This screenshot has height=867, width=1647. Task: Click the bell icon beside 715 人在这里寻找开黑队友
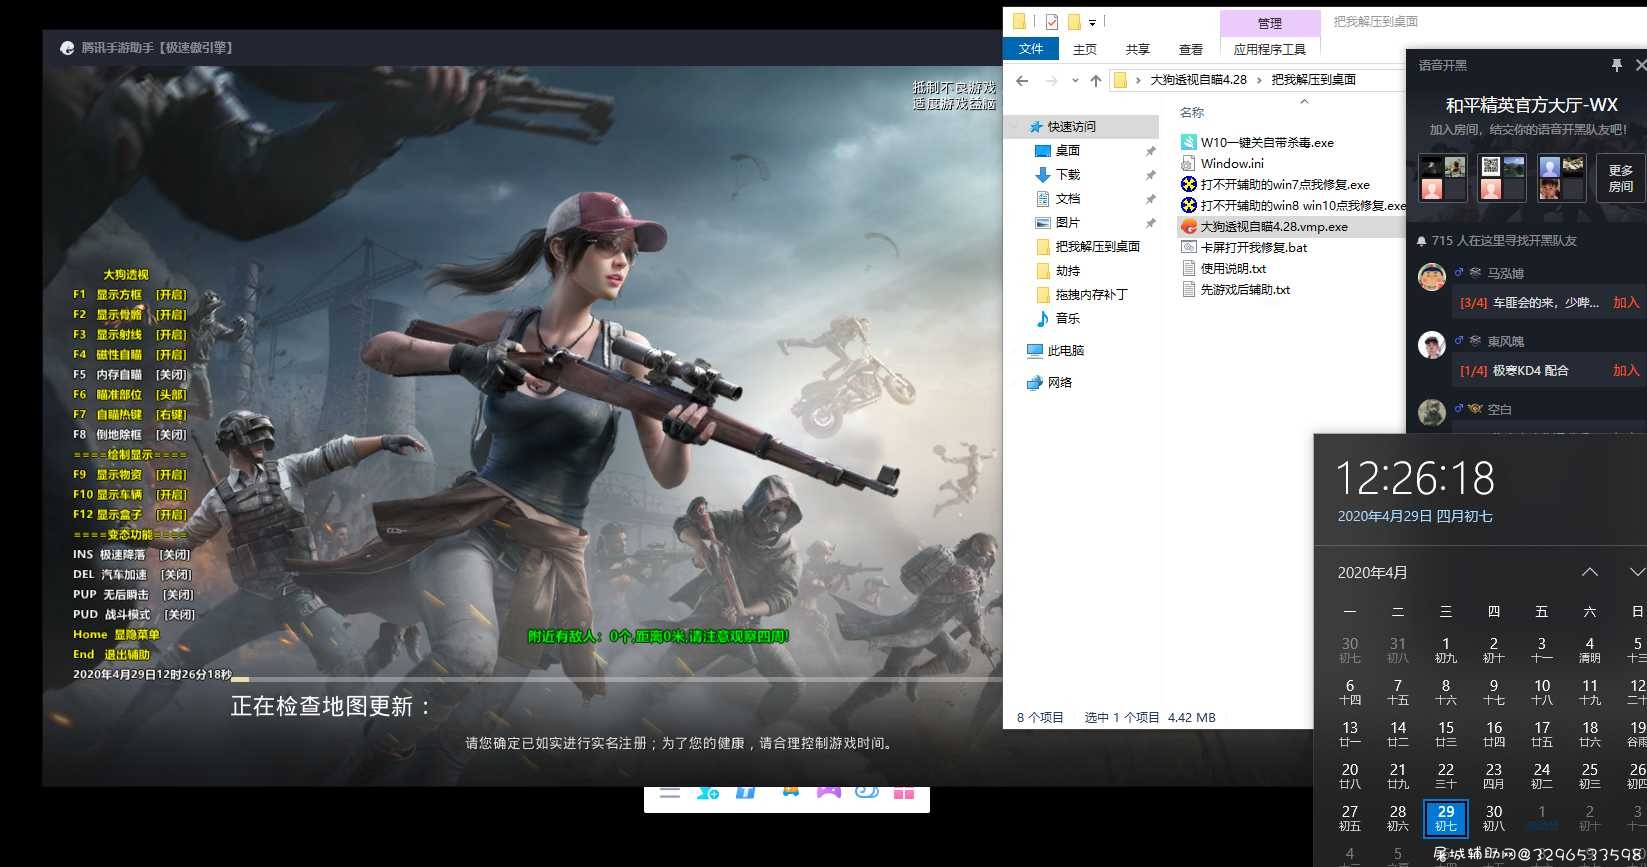click(1421, 241)
